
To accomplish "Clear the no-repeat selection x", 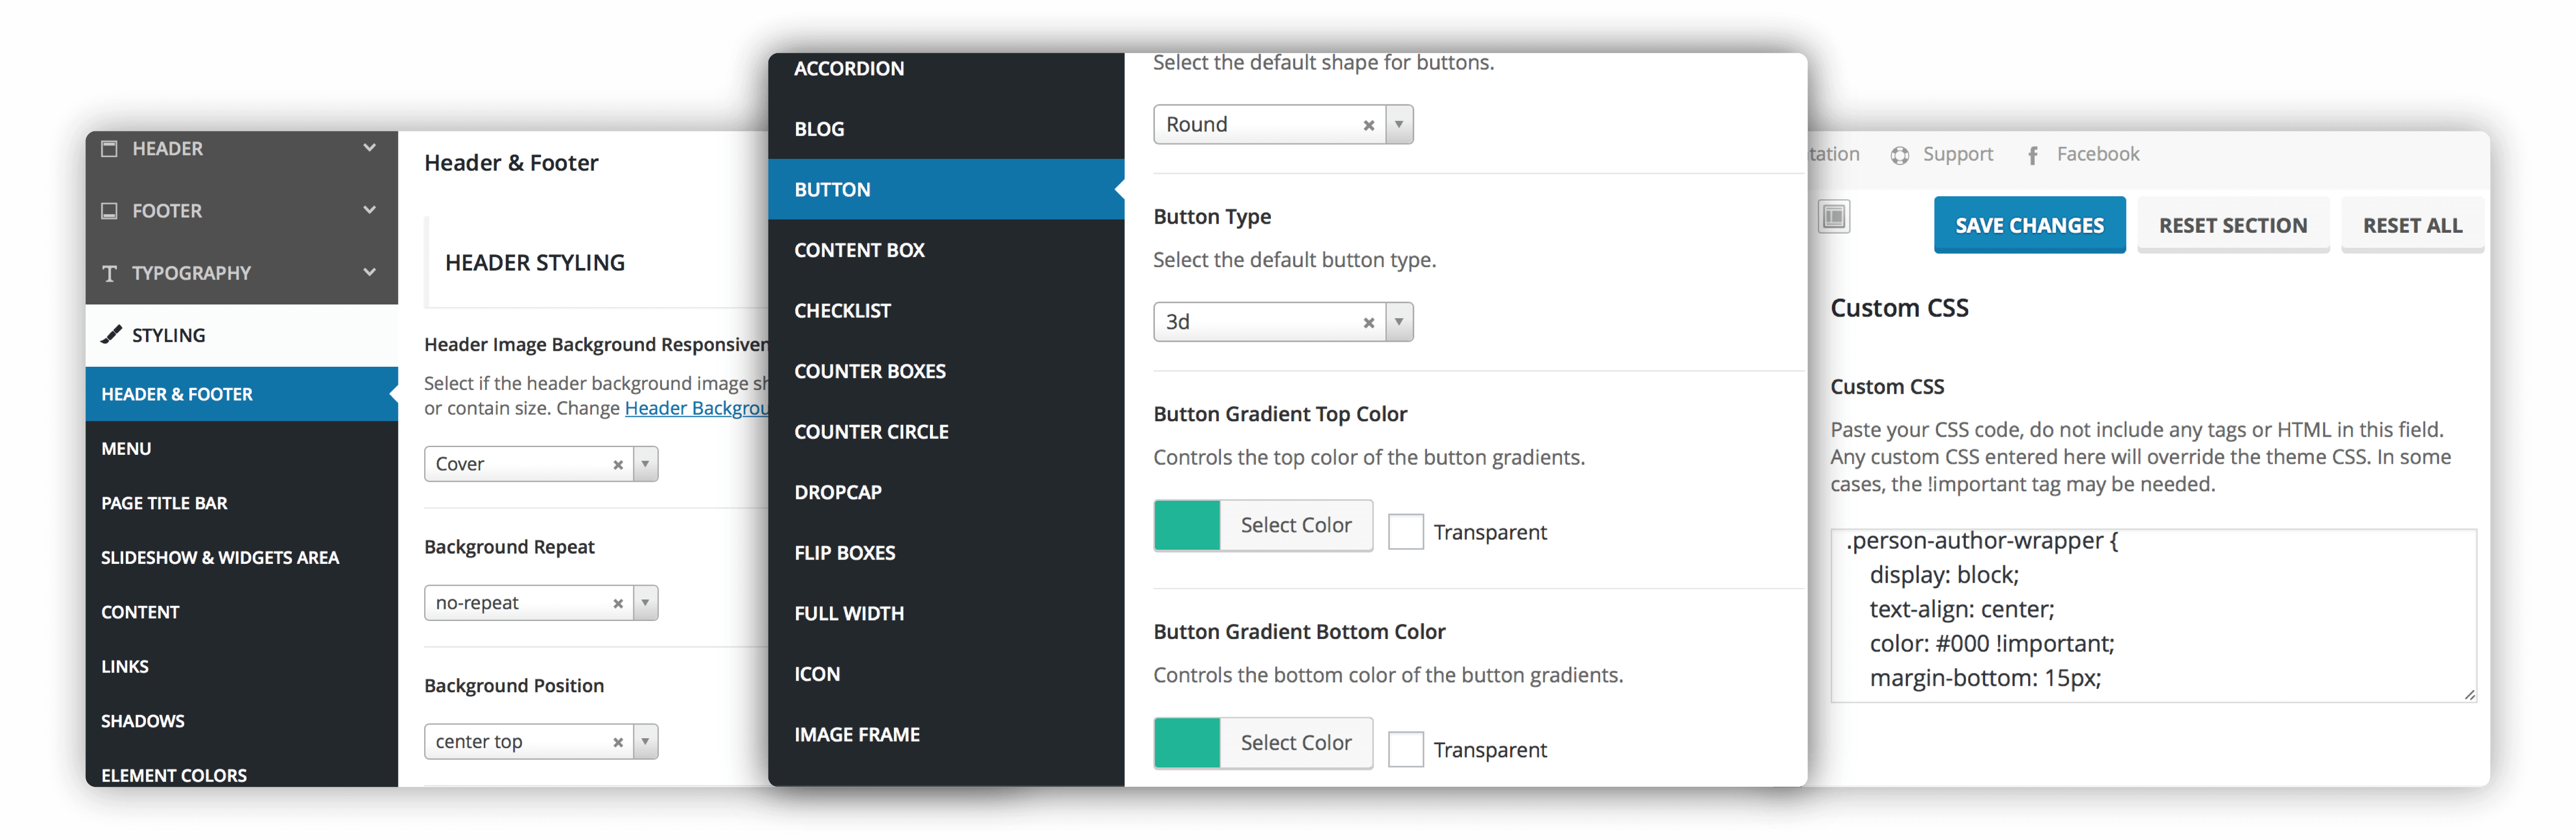I will 618,603.
